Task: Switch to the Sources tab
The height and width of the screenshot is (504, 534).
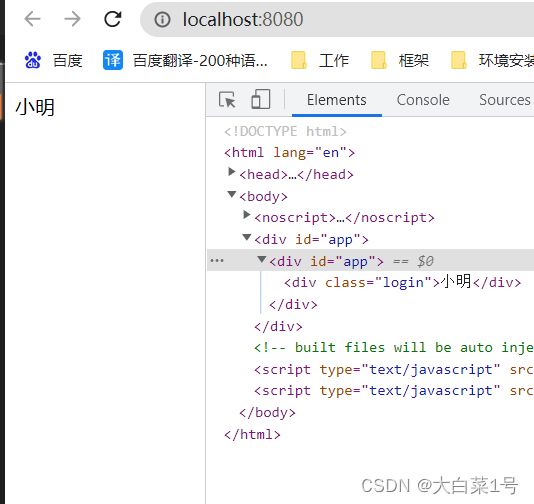Action: click(505, 100)
